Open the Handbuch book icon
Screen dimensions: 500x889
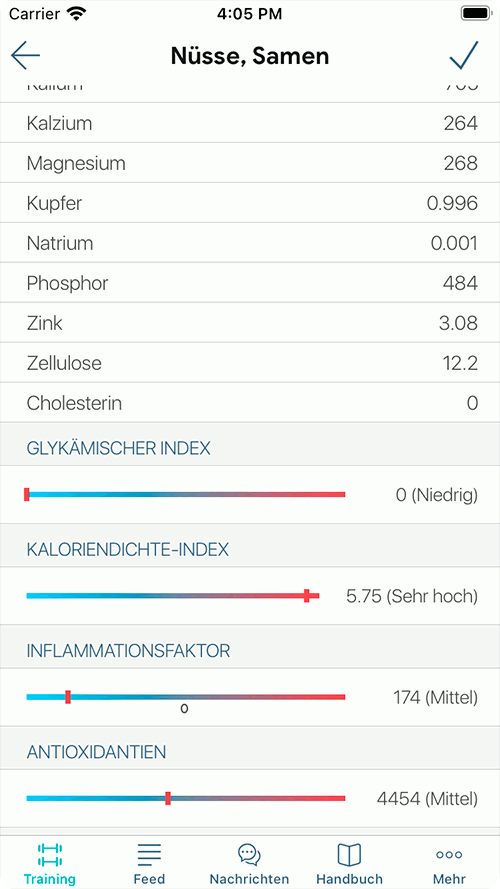(349, 854)
